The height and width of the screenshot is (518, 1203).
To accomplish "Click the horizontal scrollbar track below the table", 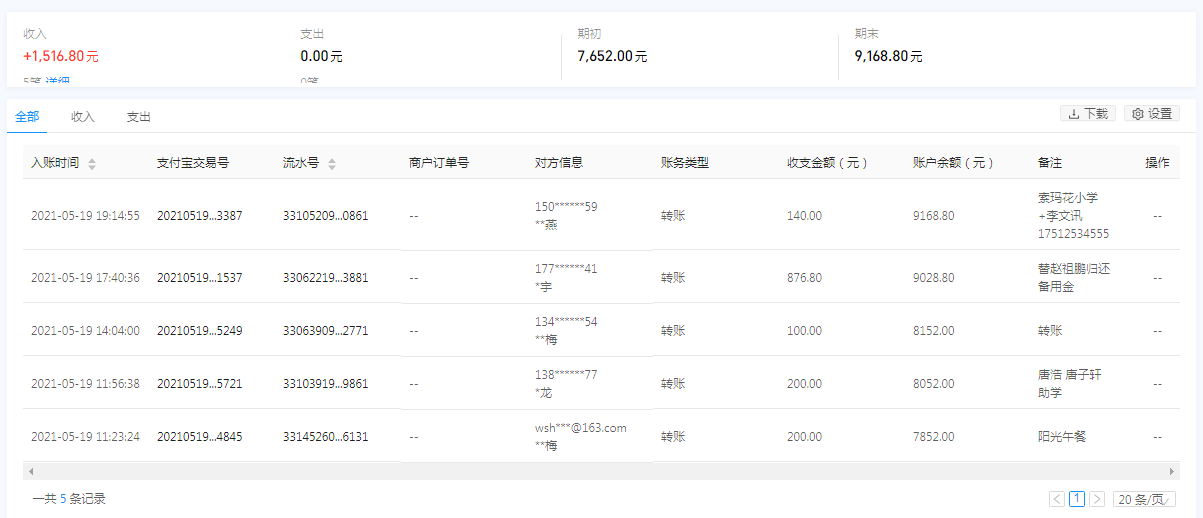I will pos(600,471).
